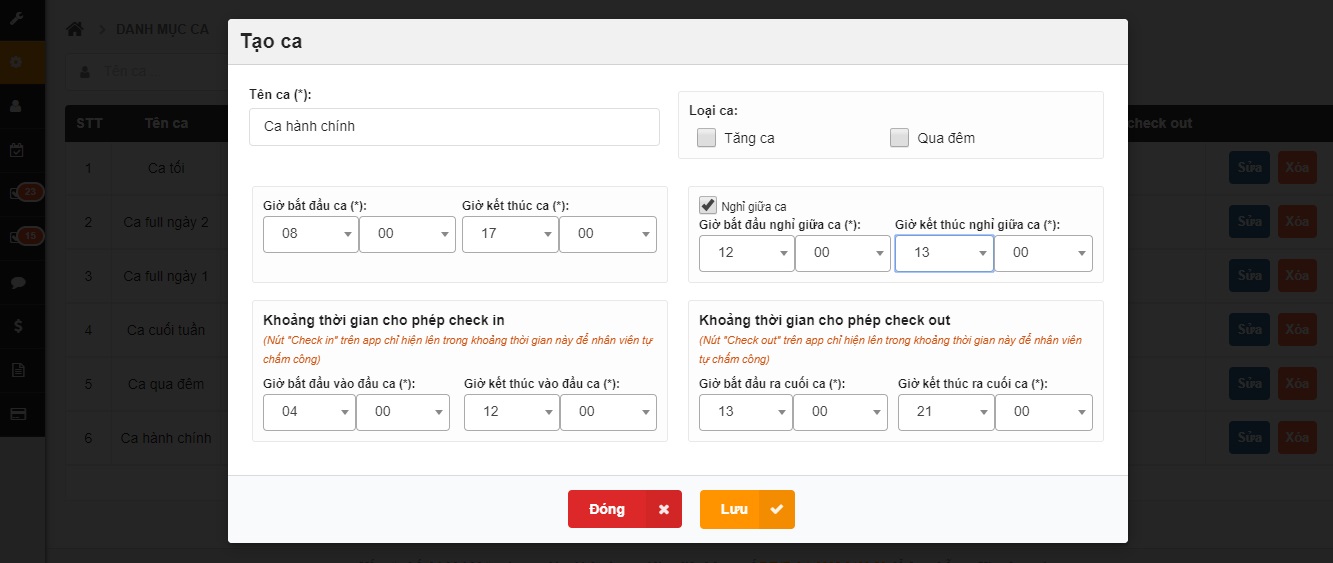Open the document file sidebar icon

coord(16,370)
